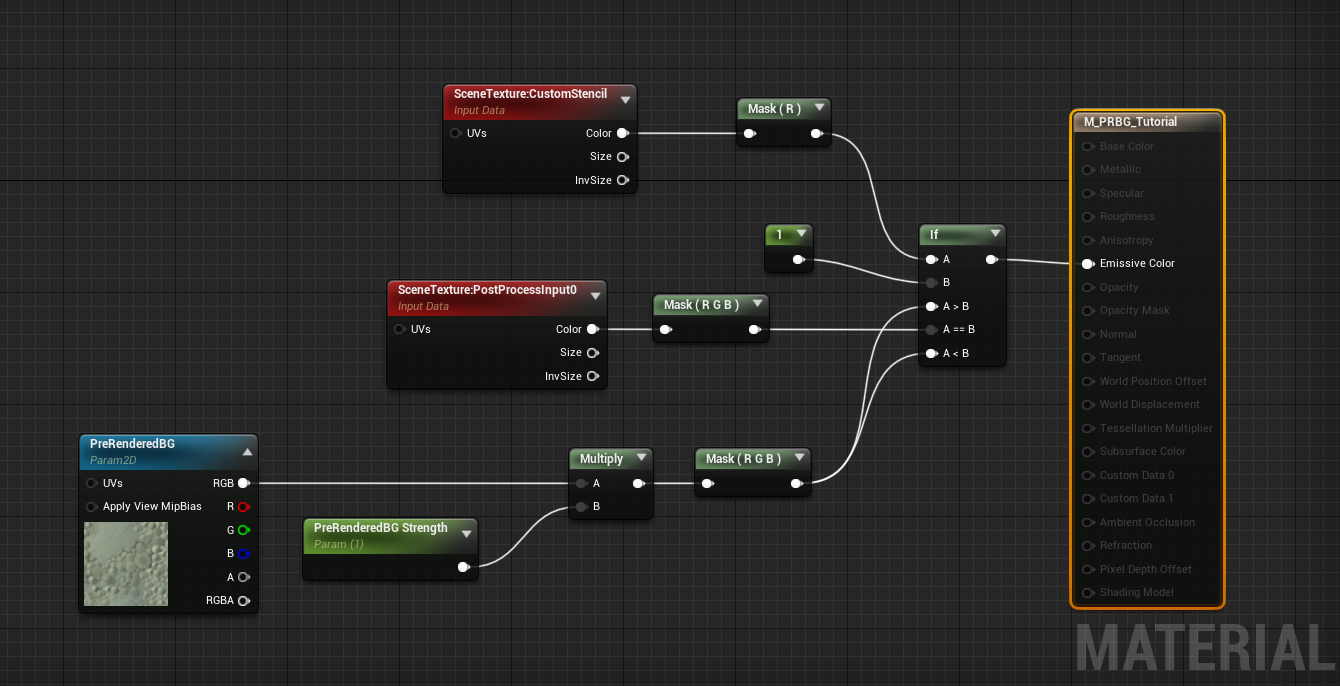Open the SceneTexture:CustomStencil node dropdown
The image size is (1340, 686).
pos(626,100)
